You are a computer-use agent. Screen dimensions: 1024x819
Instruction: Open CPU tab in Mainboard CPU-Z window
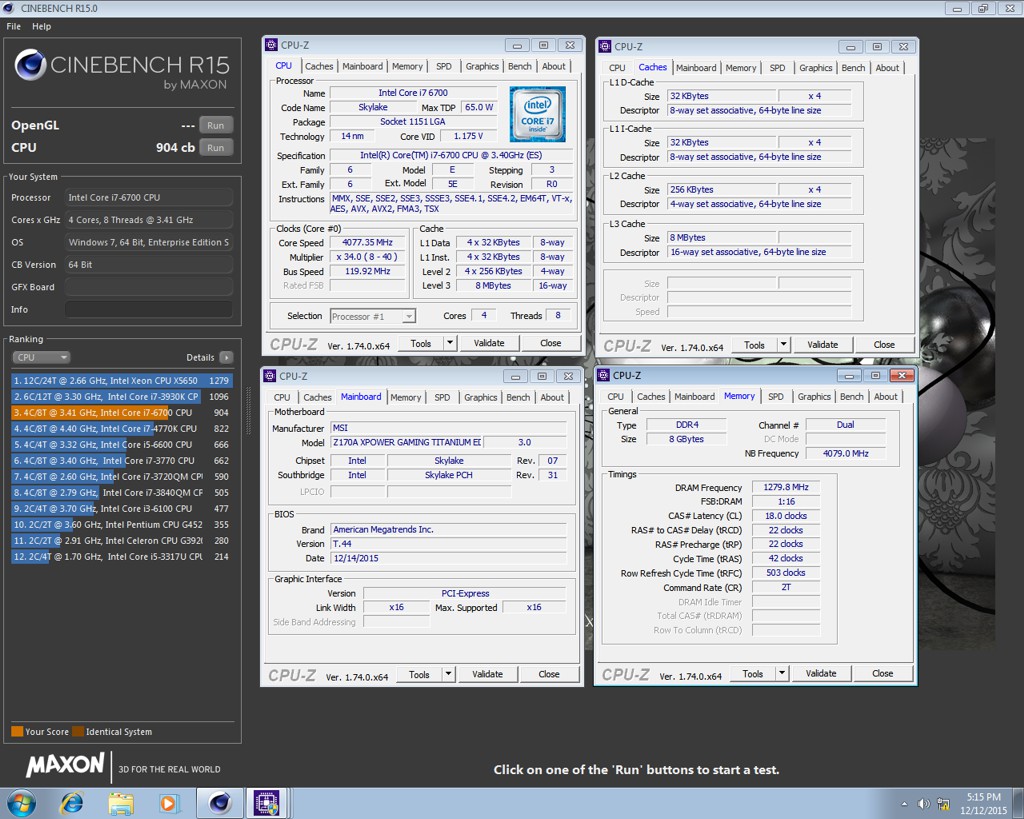coord(282,397)
